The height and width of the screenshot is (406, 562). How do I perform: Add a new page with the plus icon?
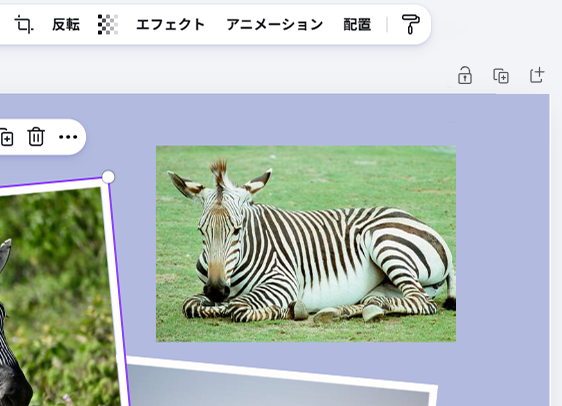537,75
